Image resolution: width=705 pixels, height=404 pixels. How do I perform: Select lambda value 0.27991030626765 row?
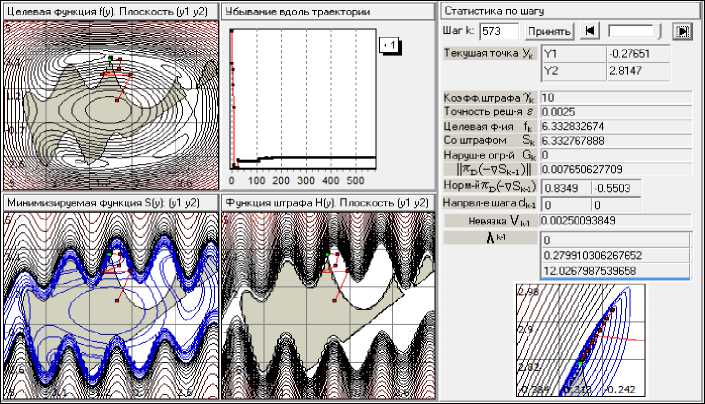[614, 255]
